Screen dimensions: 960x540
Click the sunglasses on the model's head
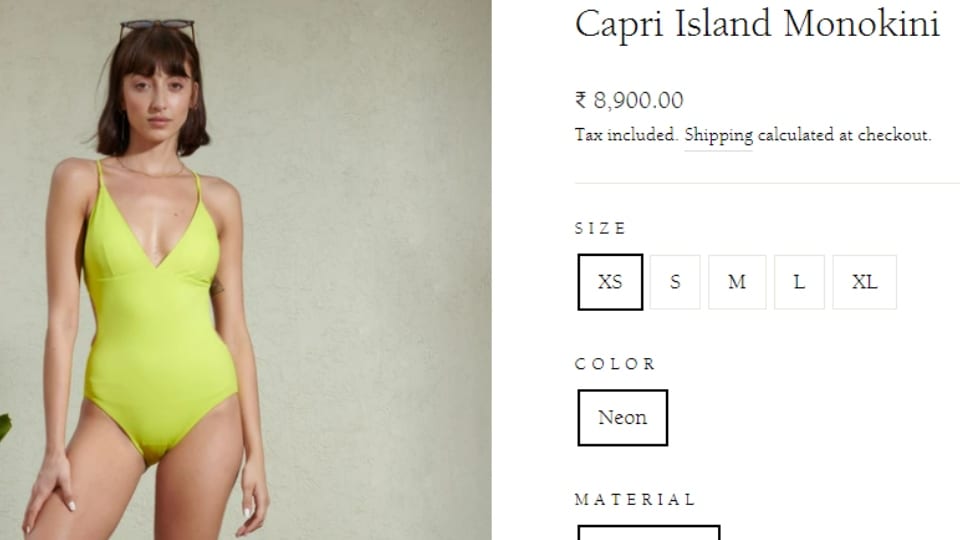[157, 28]
